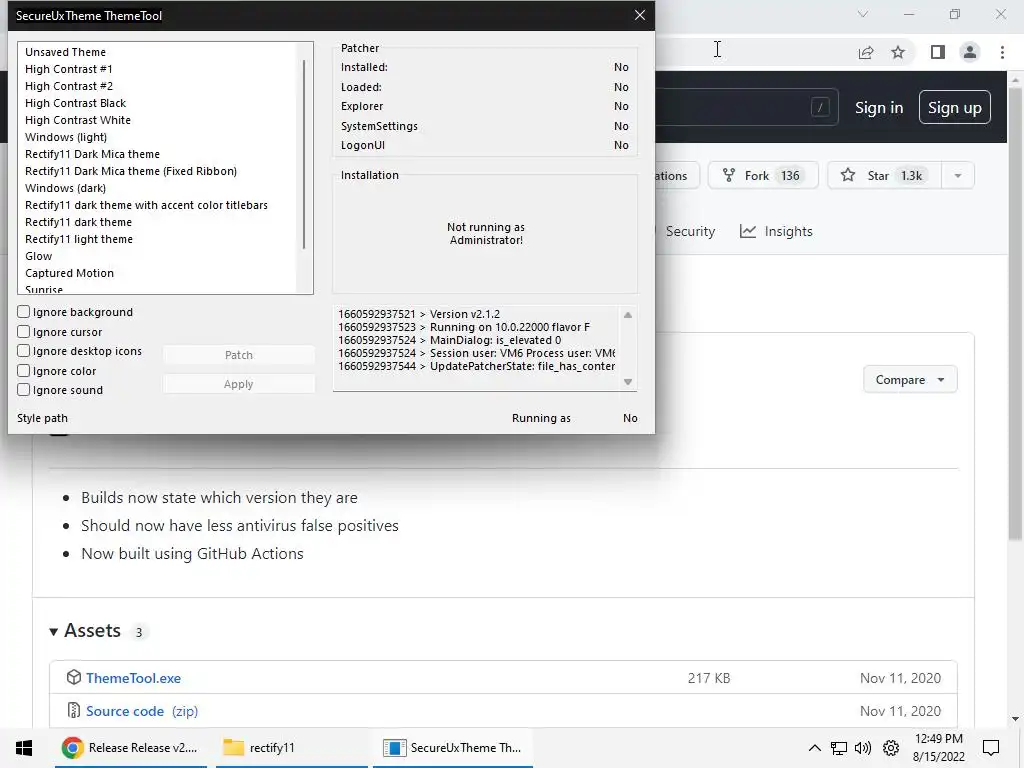Click the GitHub slash search shortcut icon

coord(820,107)
